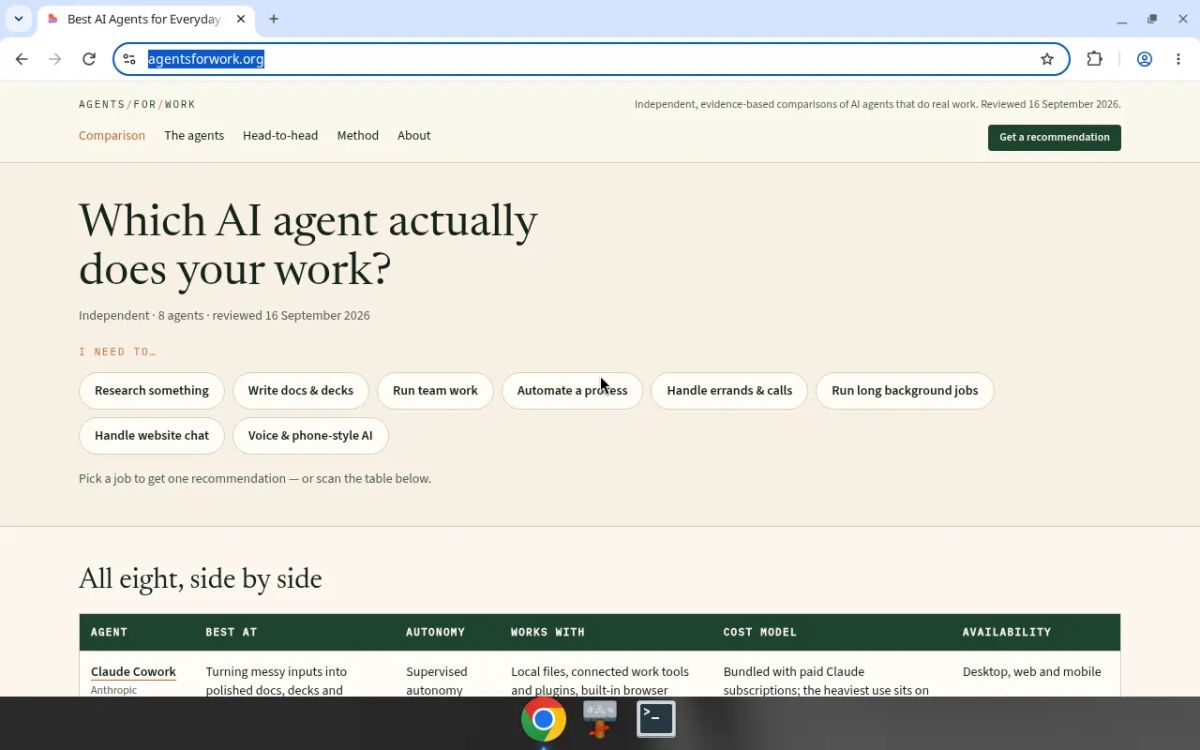Click AGENTS/FOR/WORK site logo

click(137, 104)
